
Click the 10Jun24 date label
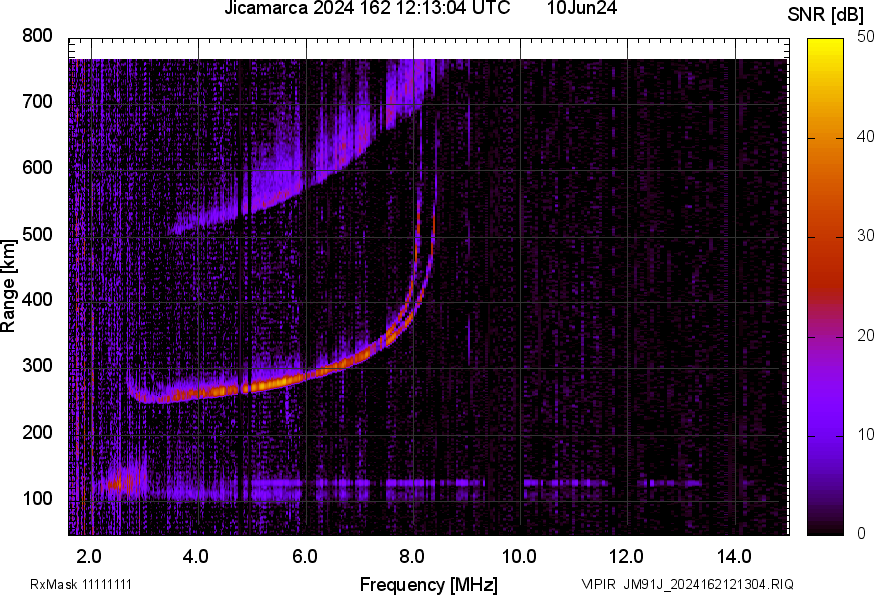pyautogui.click(x=581, y=8)
